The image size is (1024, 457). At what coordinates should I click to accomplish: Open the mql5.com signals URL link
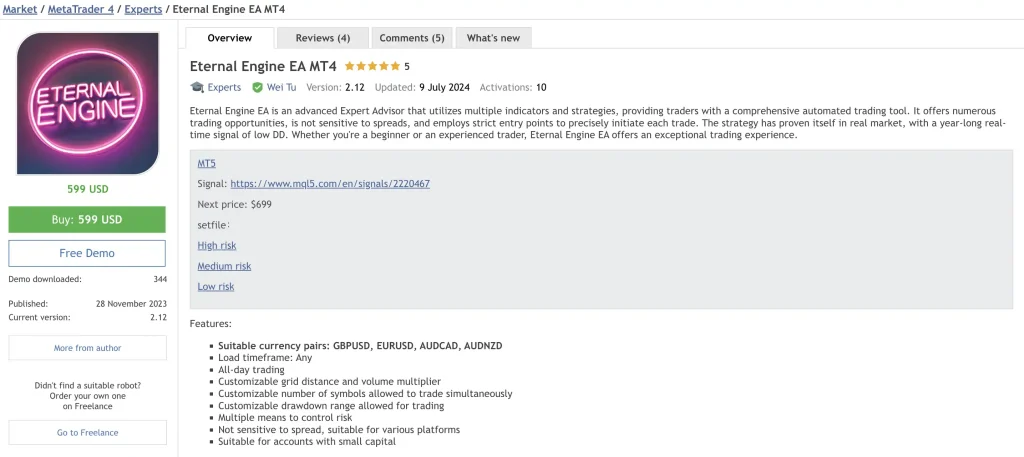tap(330, 184)
